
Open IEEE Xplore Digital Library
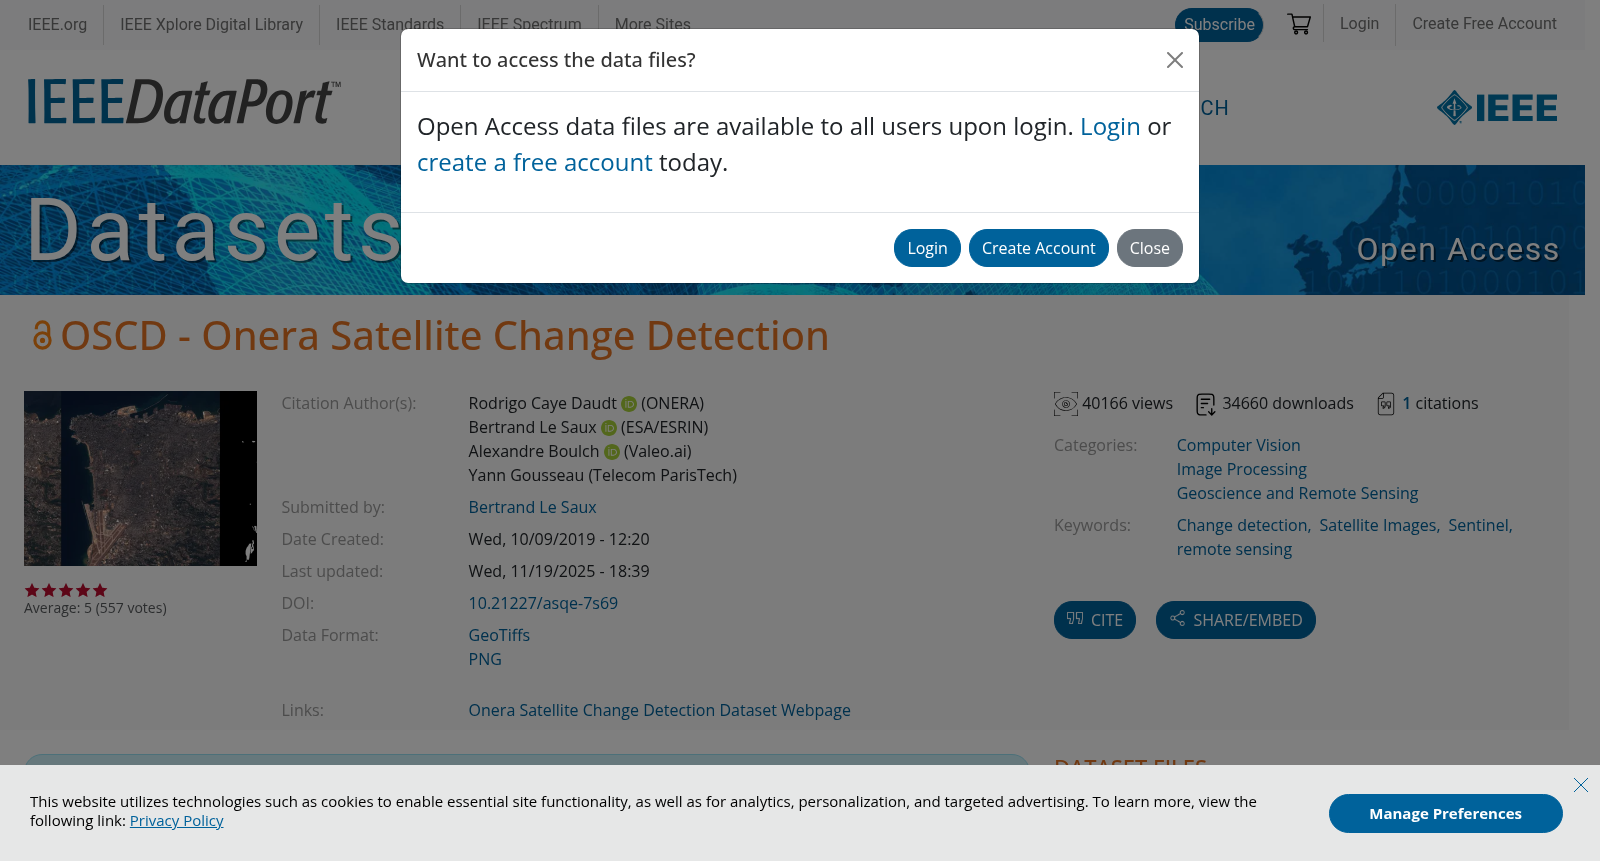coord(211,24)
